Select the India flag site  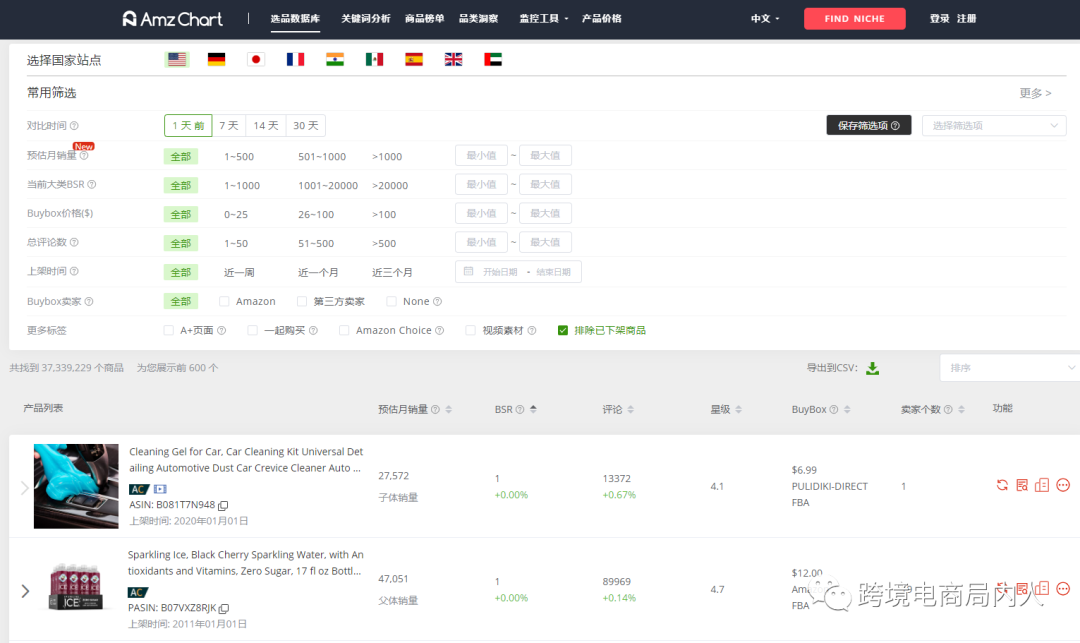click(335, 60)
